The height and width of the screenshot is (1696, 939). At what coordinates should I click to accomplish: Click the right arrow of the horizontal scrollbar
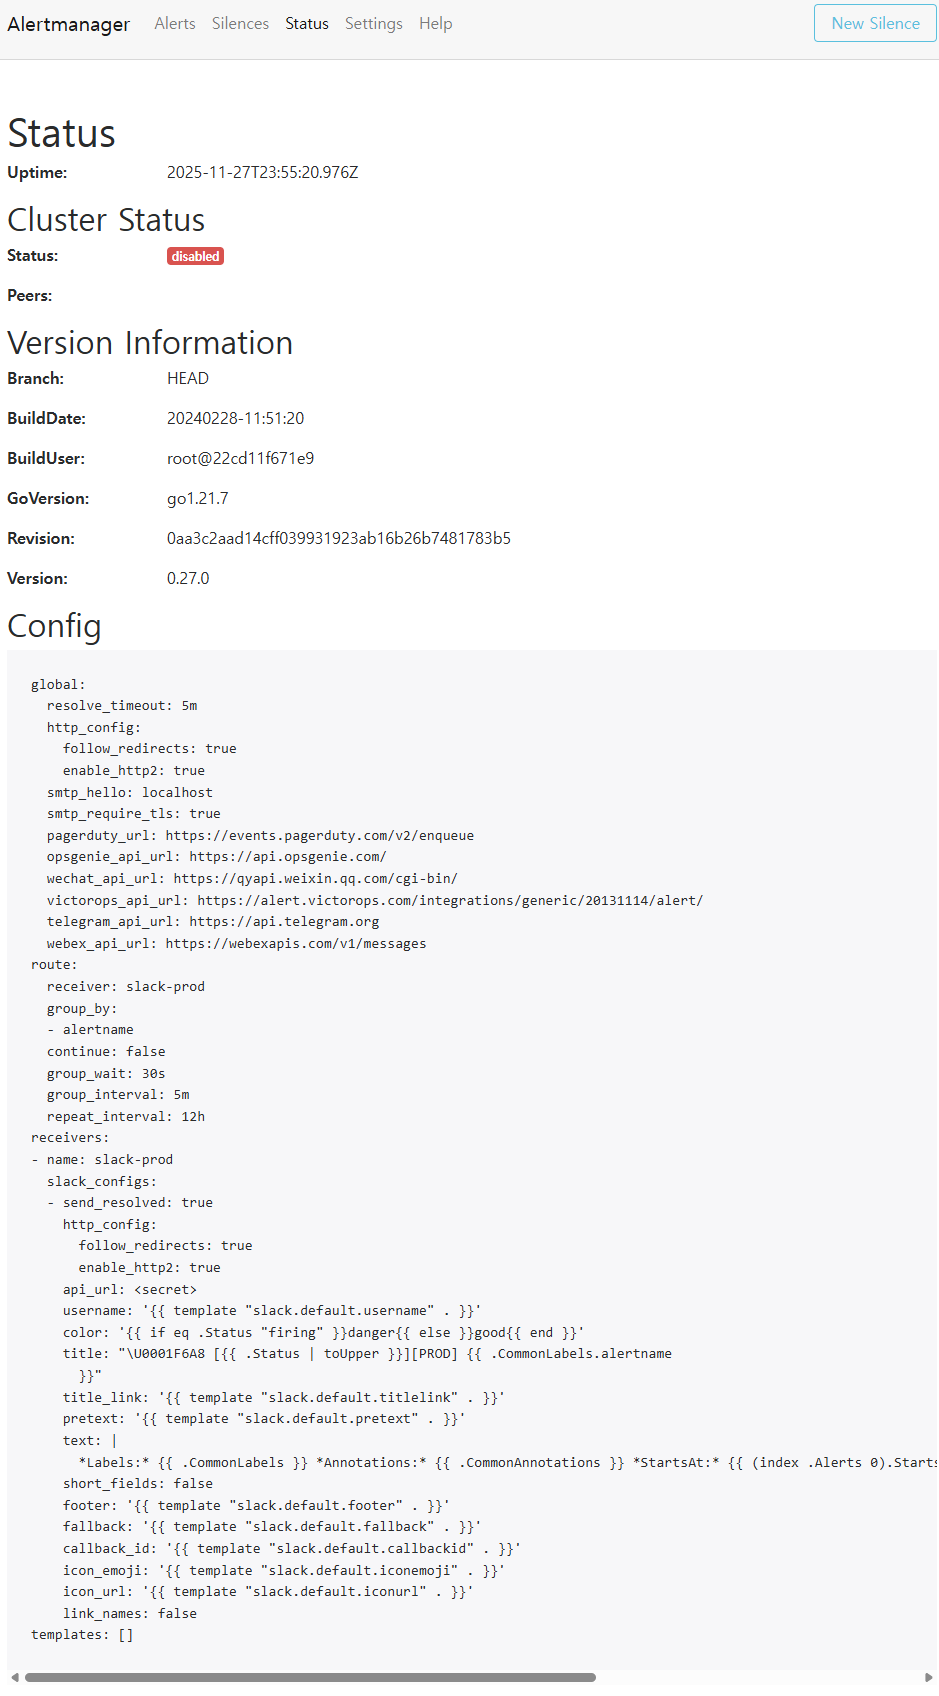[x=931, y=1678]
